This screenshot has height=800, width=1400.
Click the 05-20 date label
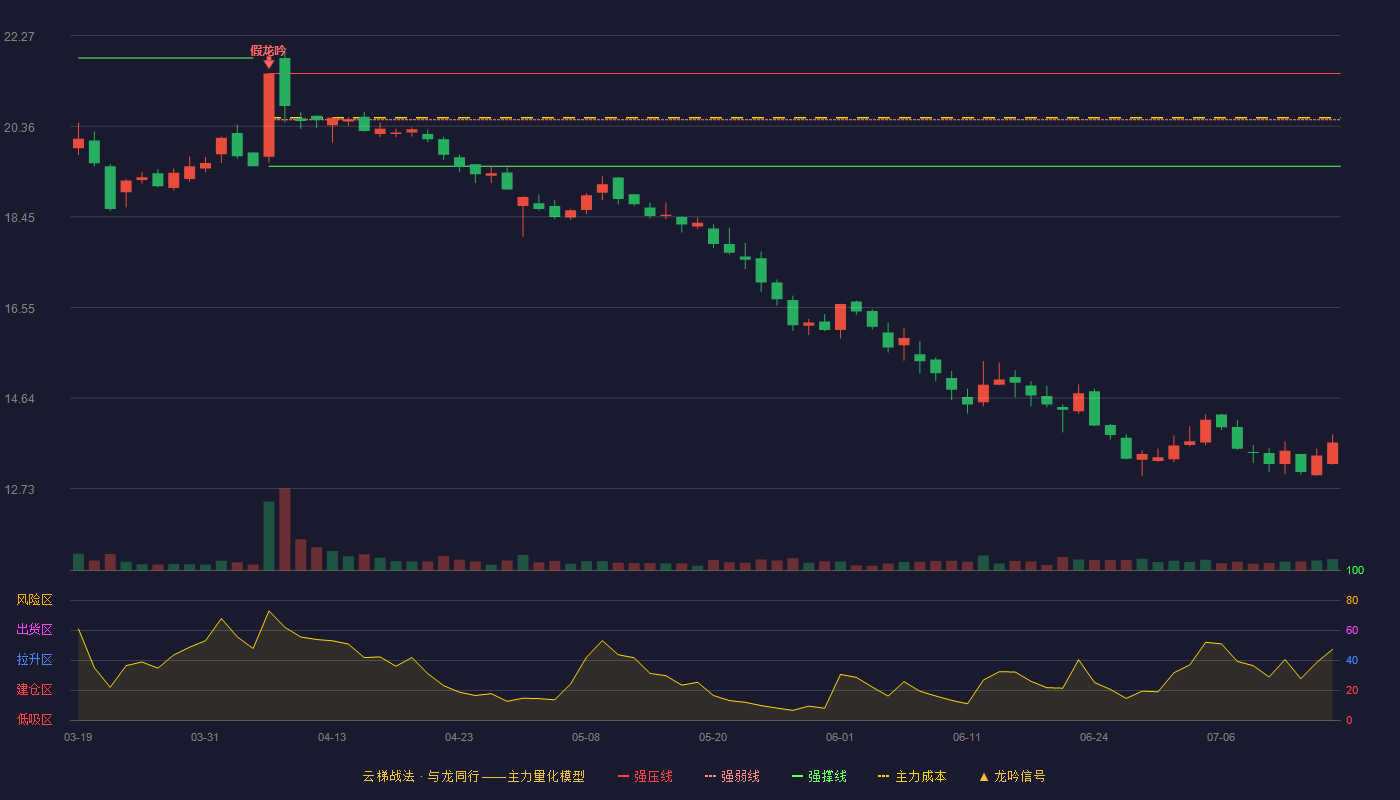click(713, 737)
